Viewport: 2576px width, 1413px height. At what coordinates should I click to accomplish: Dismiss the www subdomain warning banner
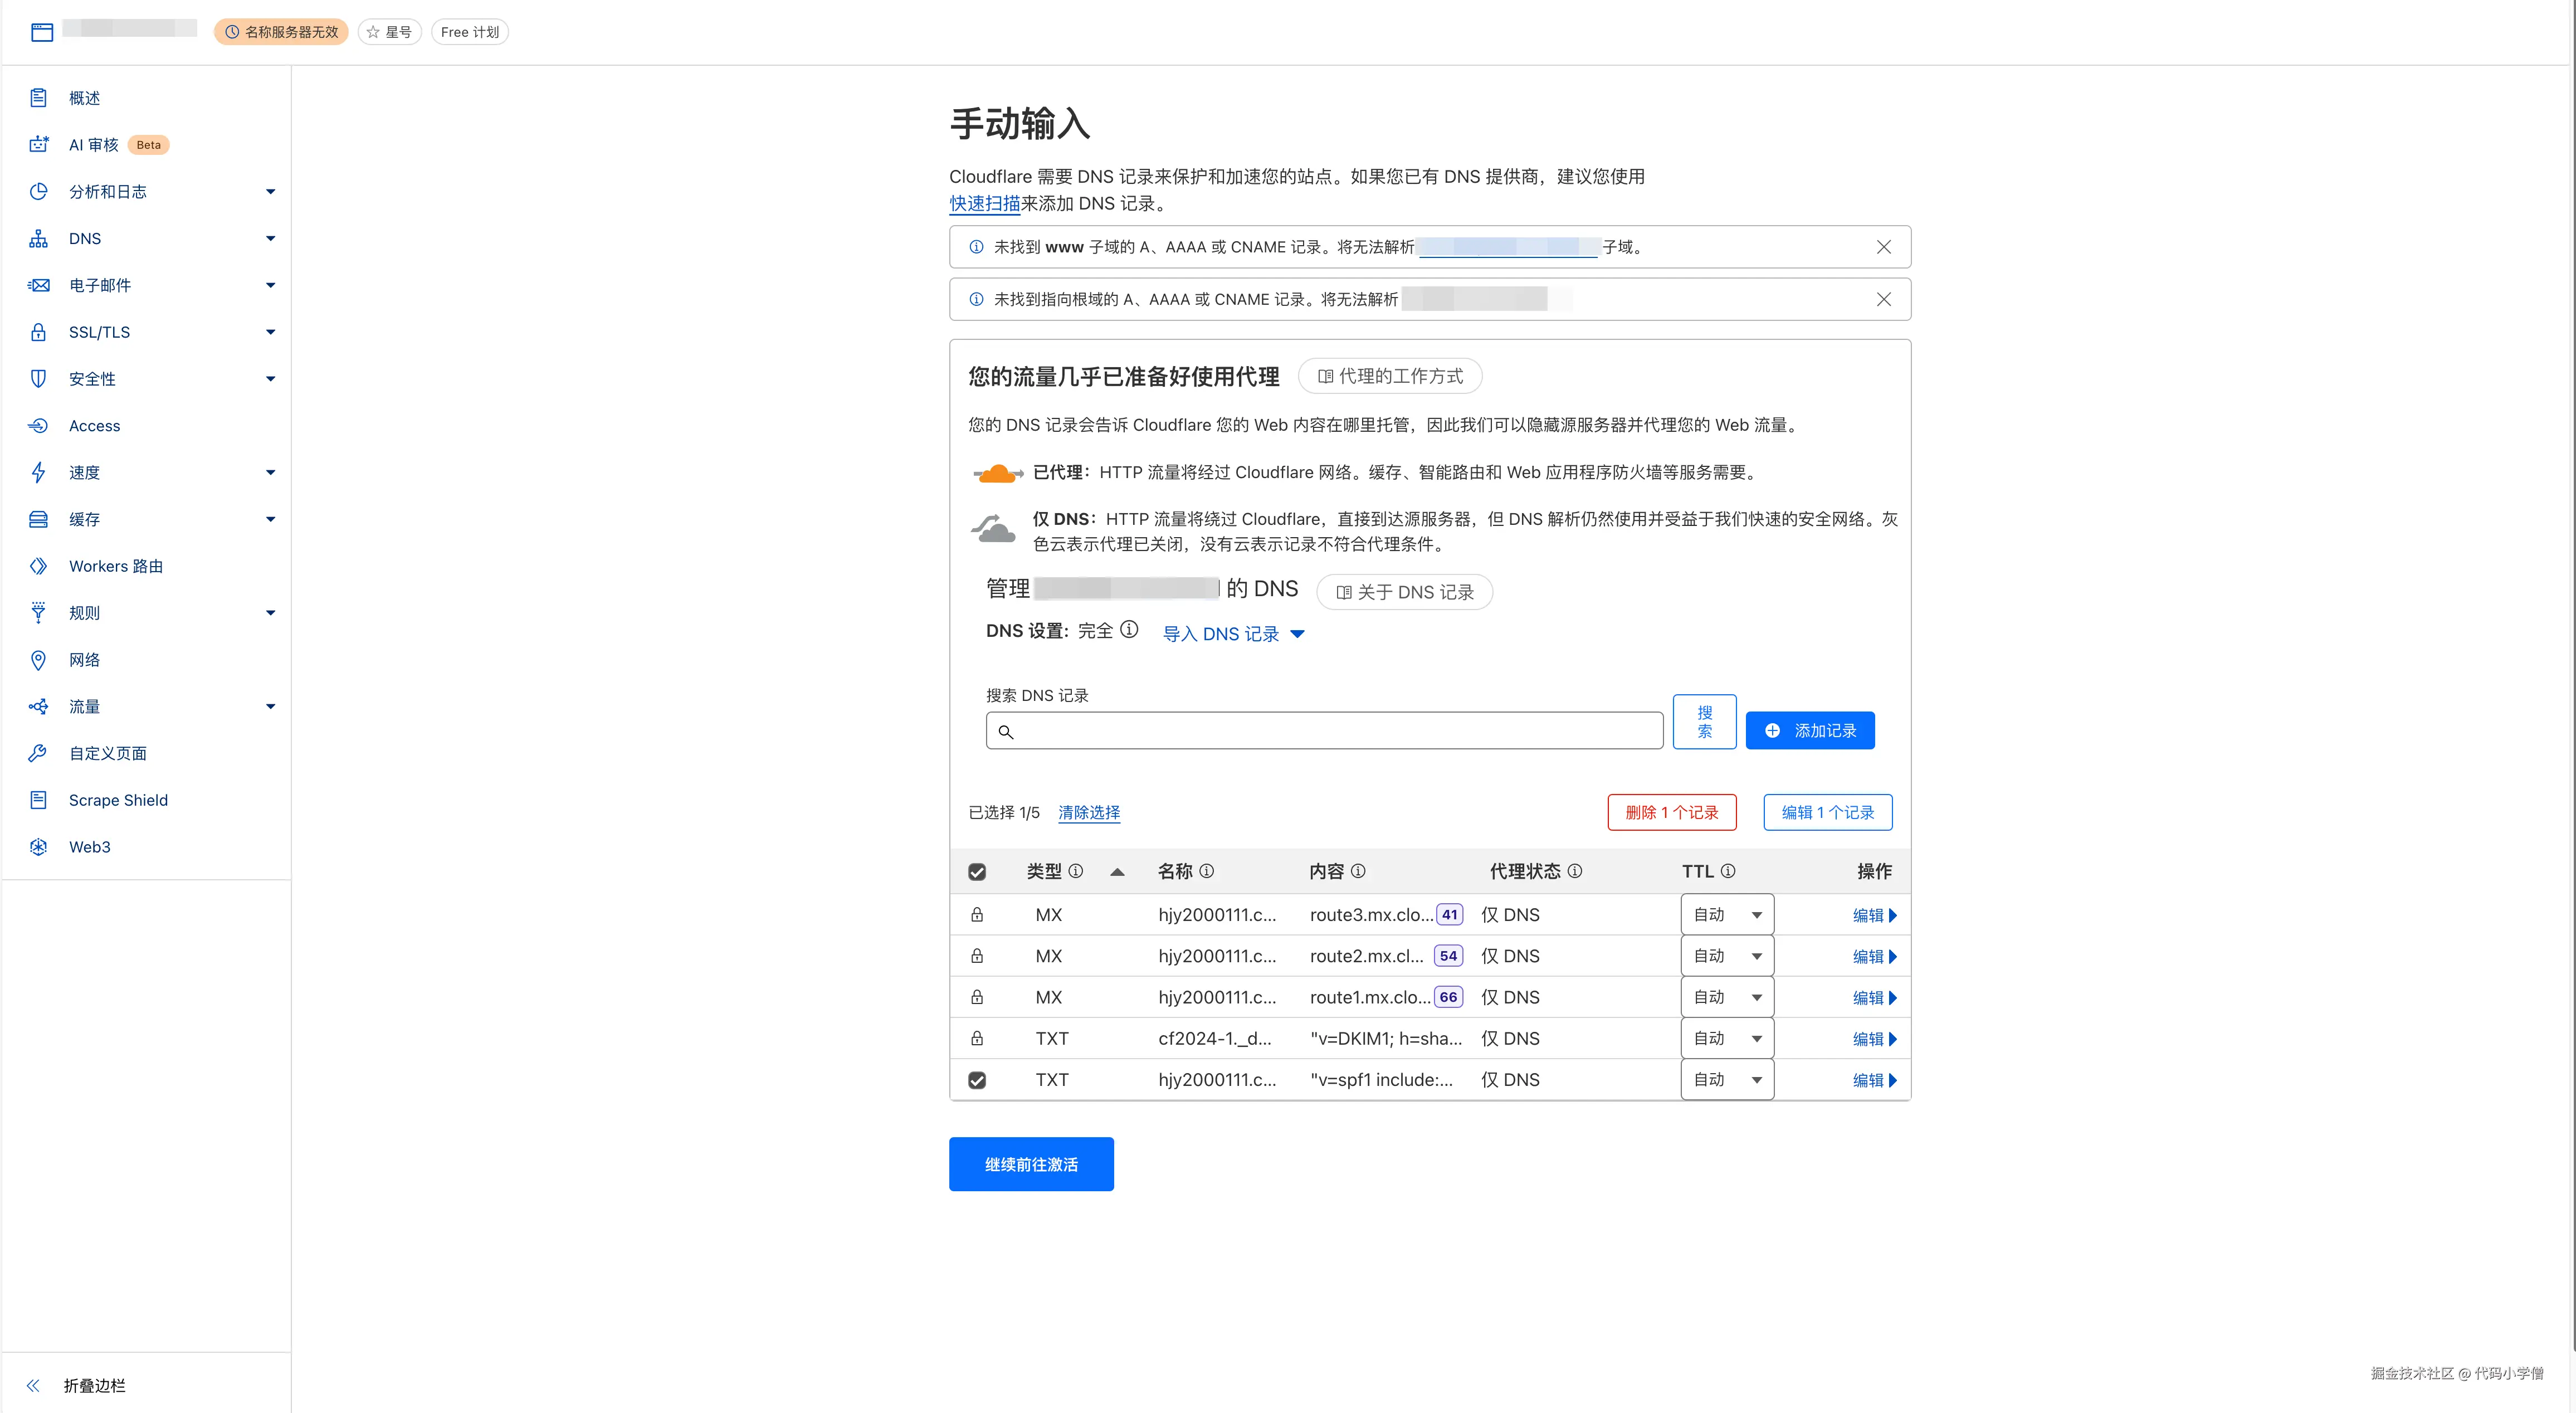(1883, 247)
